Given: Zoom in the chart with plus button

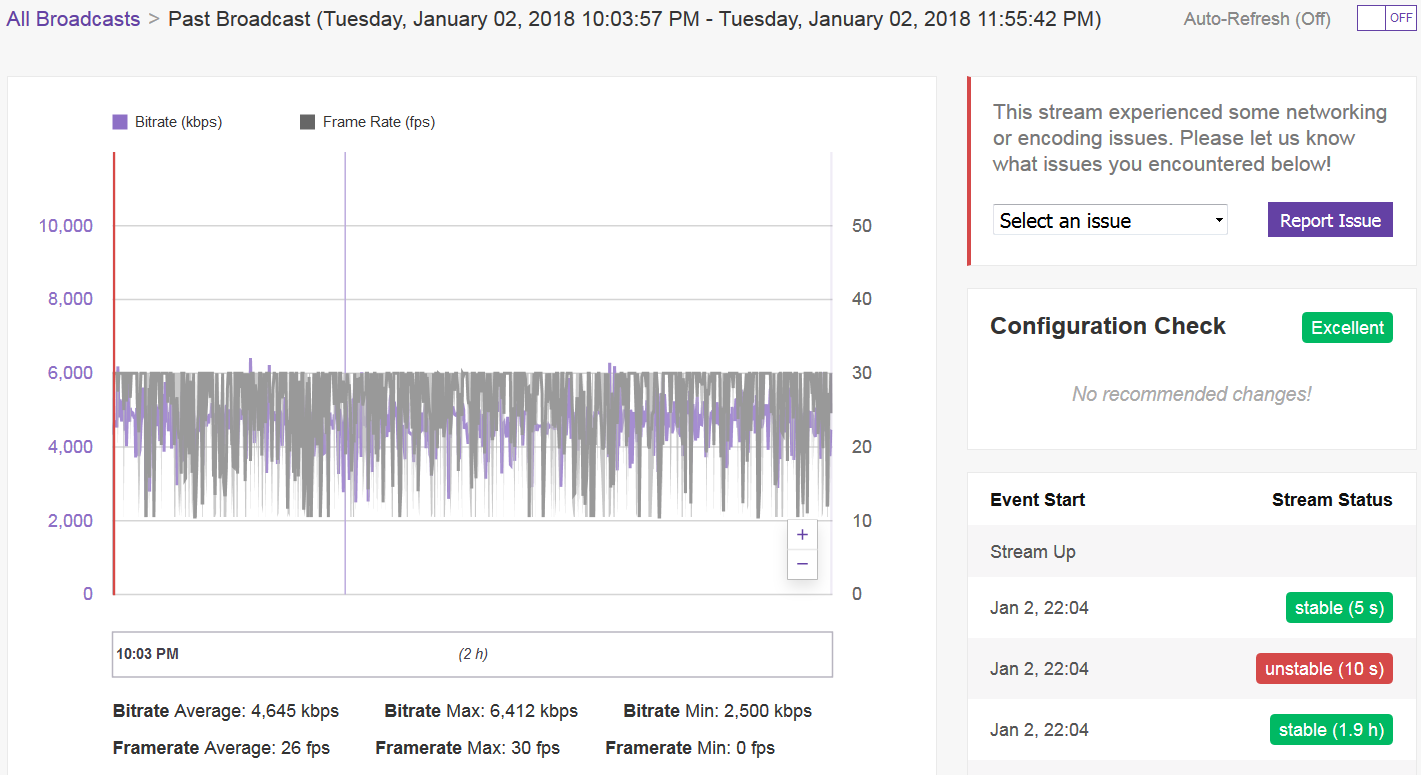Looking at the screenshot, I should pyautogui.click(x=802, y=535).
